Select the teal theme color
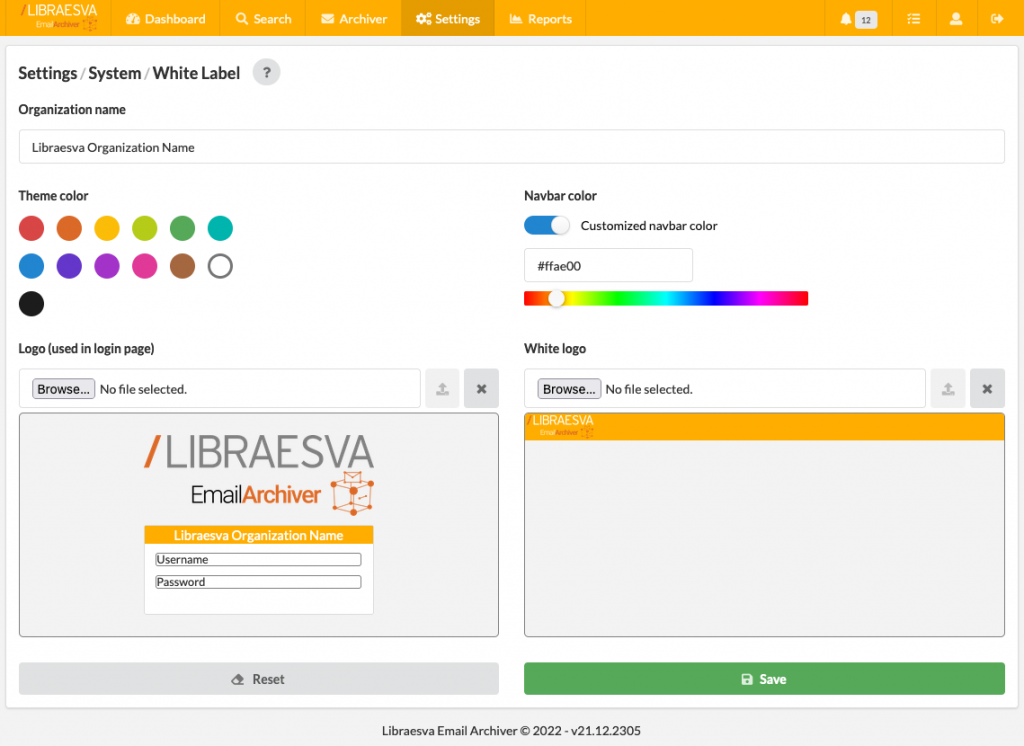This screenshot has height=746, width=1024. click(220, 228)
